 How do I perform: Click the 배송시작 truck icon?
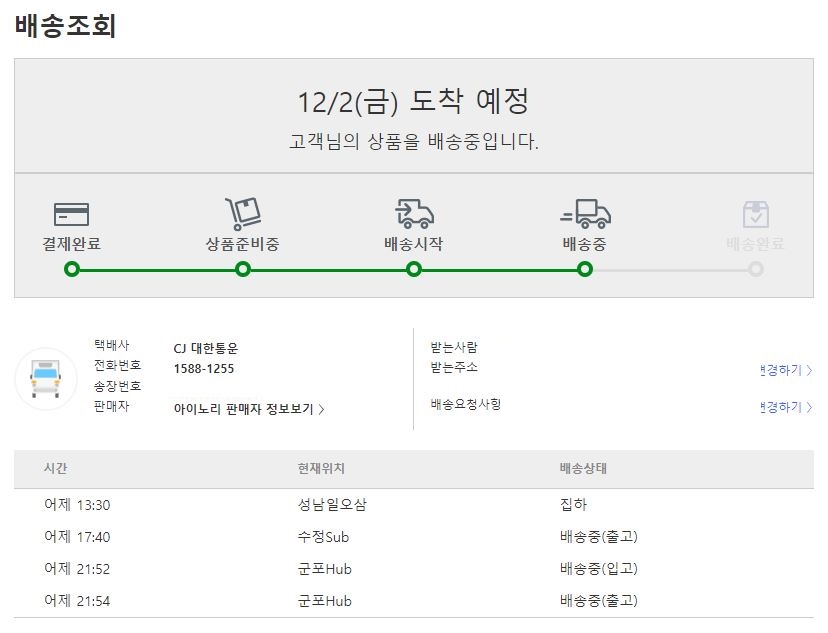click(415, 213)
